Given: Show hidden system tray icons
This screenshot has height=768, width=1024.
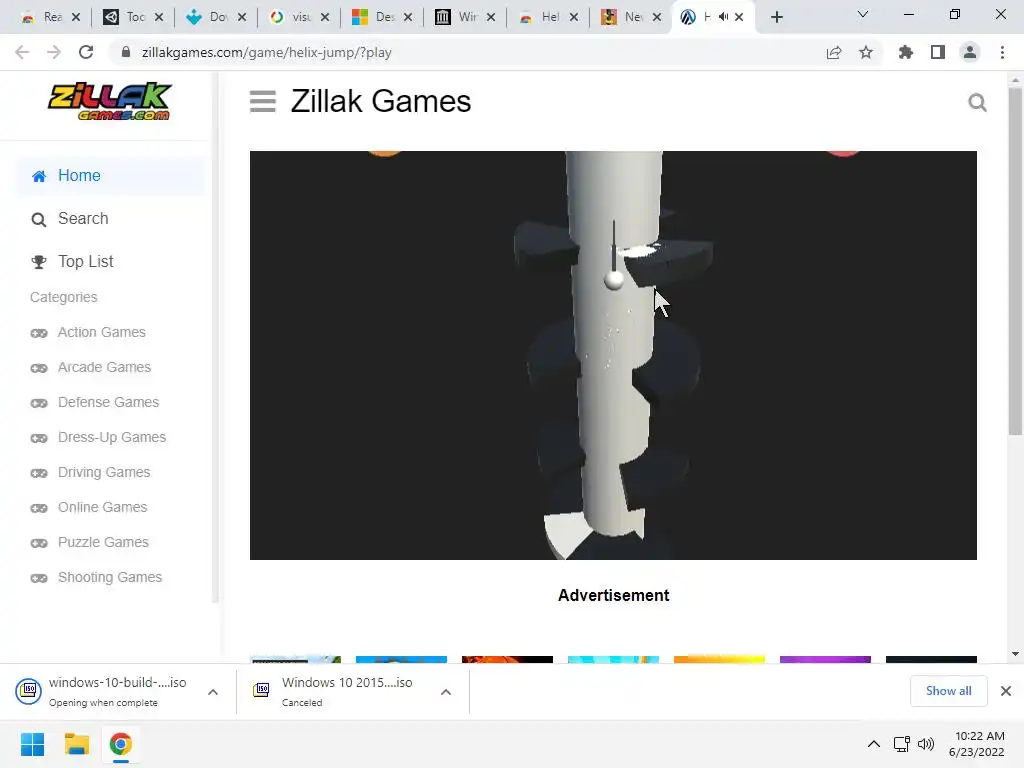Looking at the screenshot, I should [x=874, y=744].
